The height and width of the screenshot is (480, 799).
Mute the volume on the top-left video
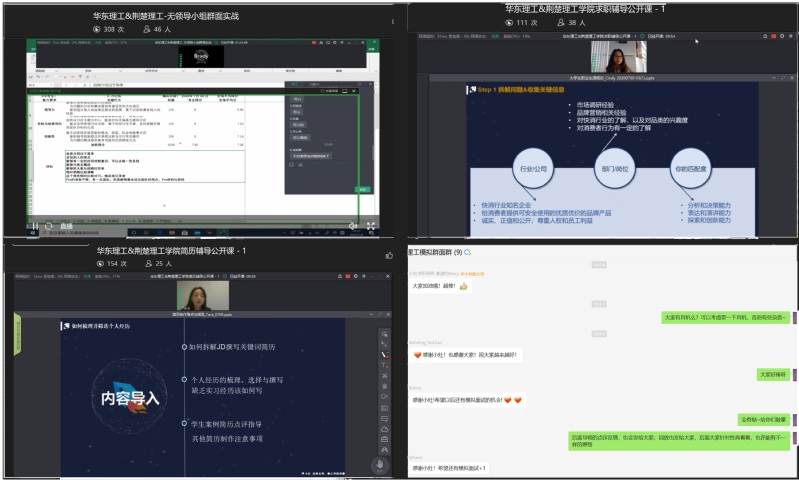[x=353, y=227]
